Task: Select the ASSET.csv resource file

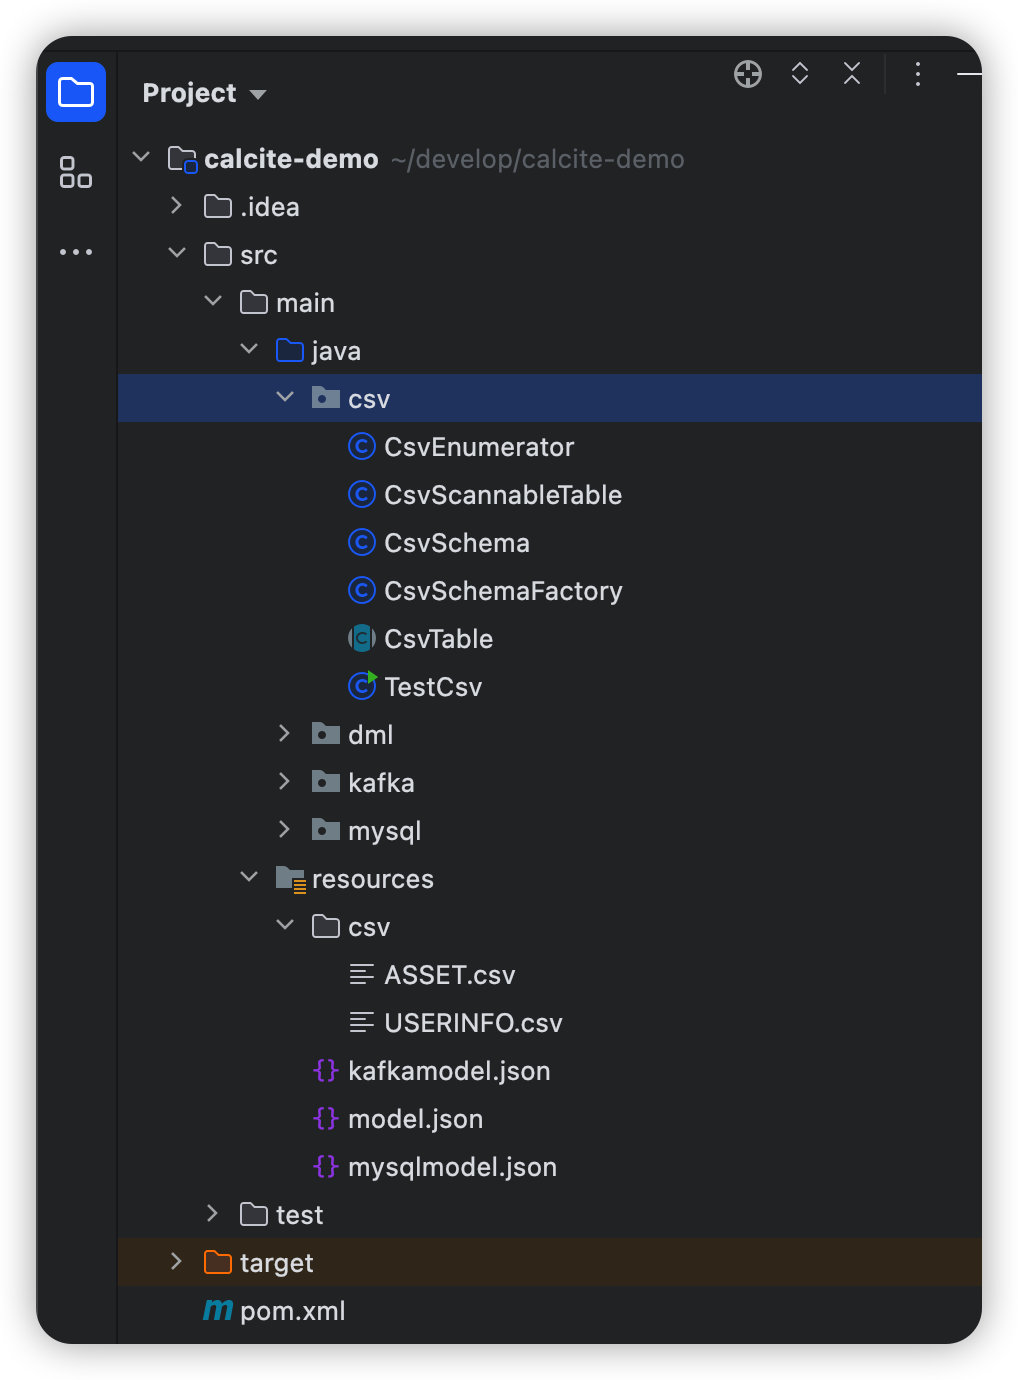Action: tap(449, 975)
